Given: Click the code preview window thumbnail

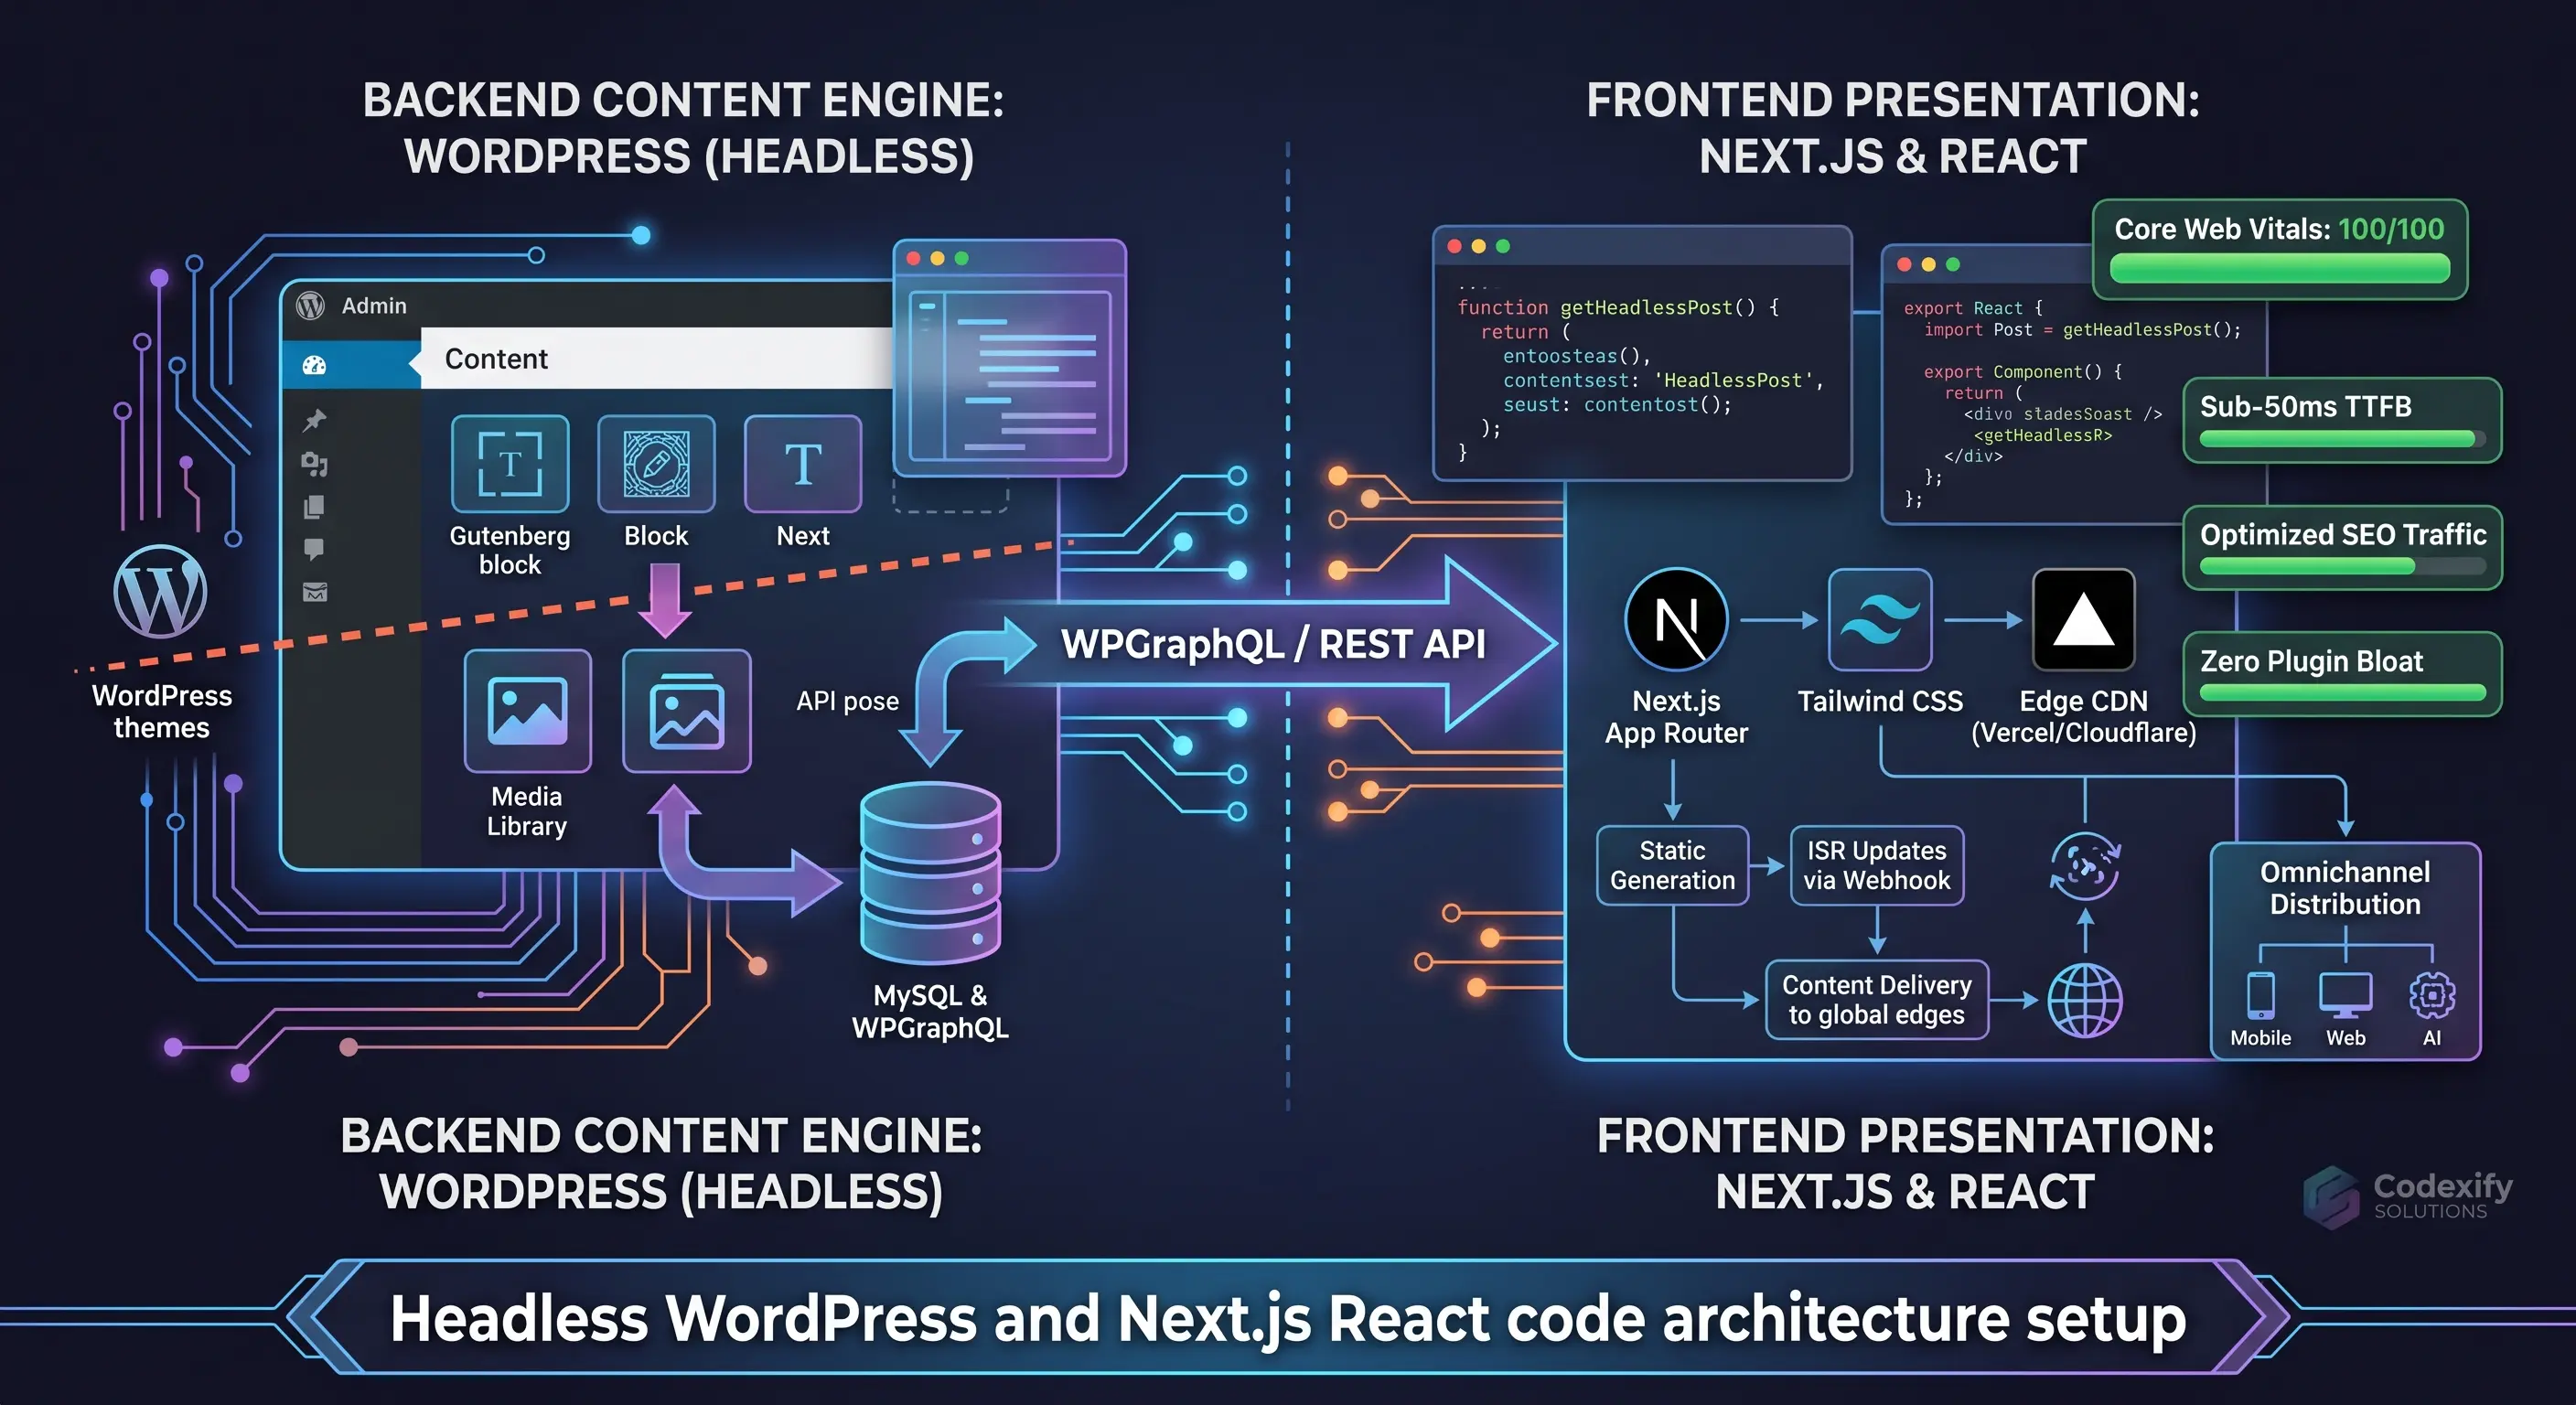Looking at the screenshot, I should coord(1010,359).
